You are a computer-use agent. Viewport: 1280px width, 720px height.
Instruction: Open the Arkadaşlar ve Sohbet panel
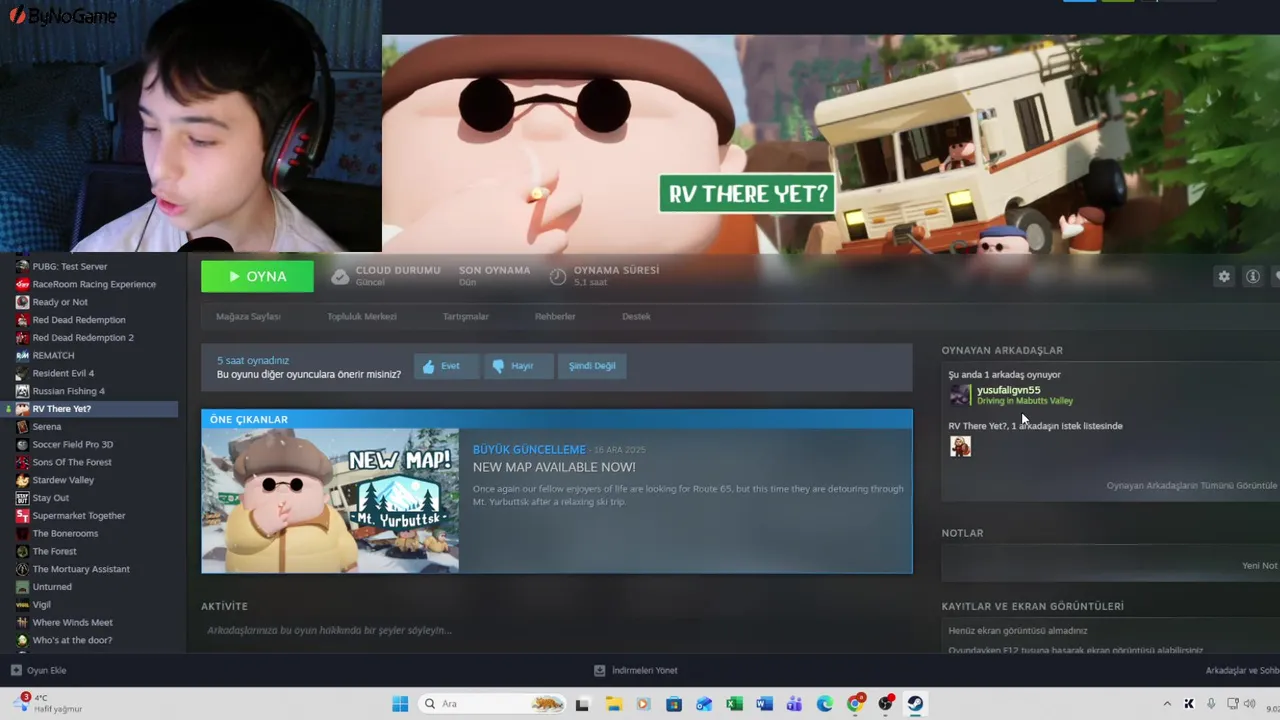coord(1242,671)
